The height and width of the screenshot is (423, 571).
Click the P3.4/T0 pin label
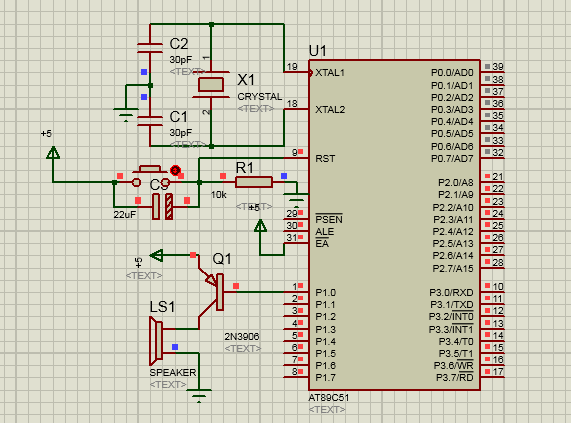coord(456,341)
